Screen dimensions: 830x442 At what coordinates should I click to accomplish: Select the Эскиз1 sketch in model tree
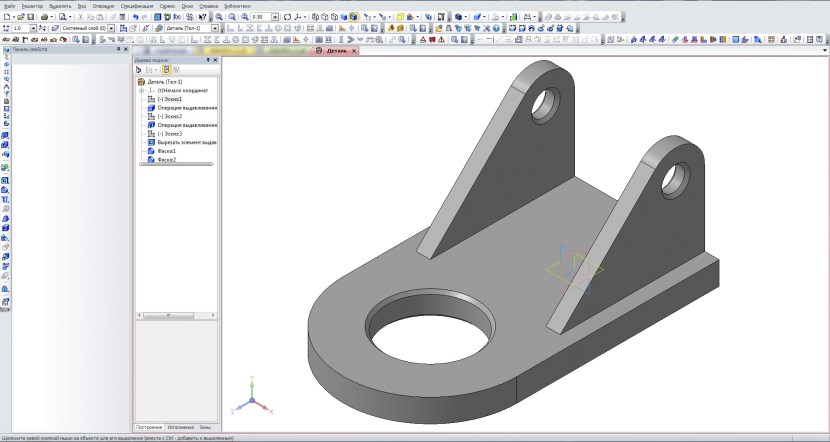coord(169,99)
